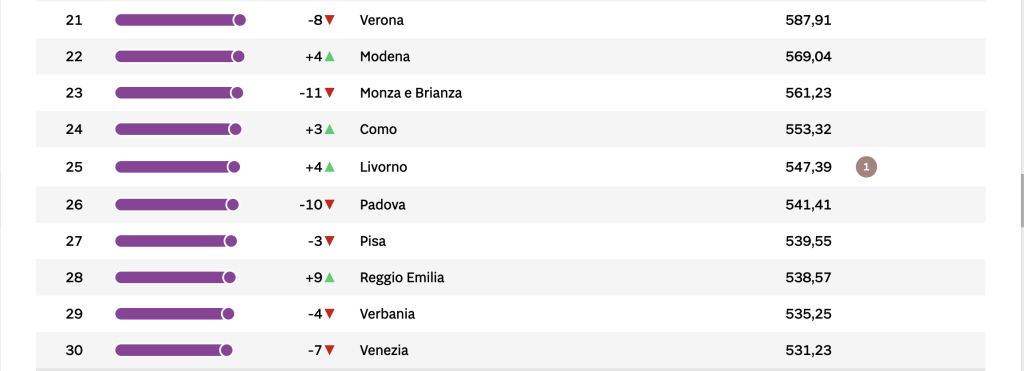The width and height of the screenshot is (1024, 371).
Task: Click the green up arrow beside Como
Action: (x=330, y=129)
